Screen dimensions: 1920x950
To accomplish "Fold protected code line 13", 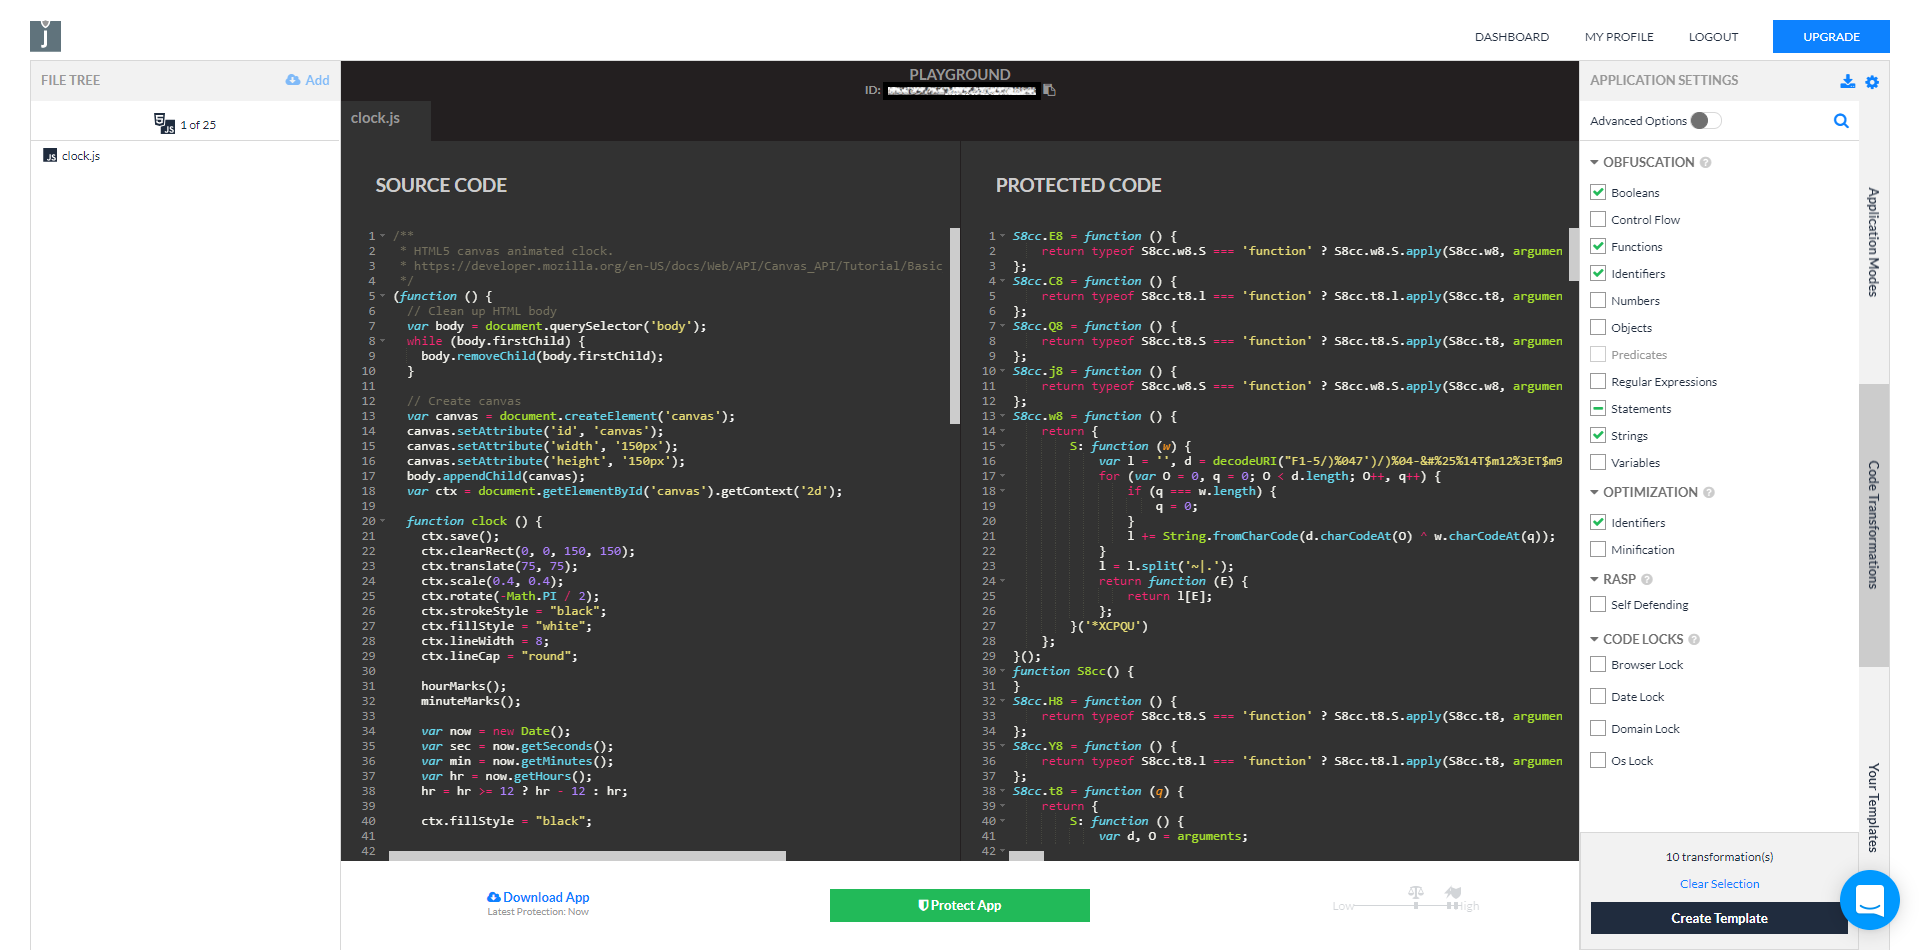I will pos(1002,416).
